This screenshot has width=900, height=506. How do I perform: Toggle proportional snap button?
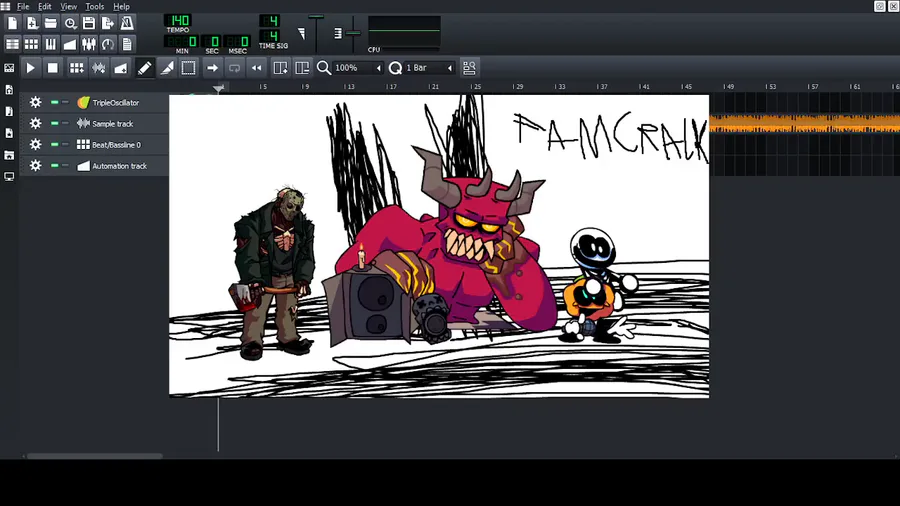469,68
